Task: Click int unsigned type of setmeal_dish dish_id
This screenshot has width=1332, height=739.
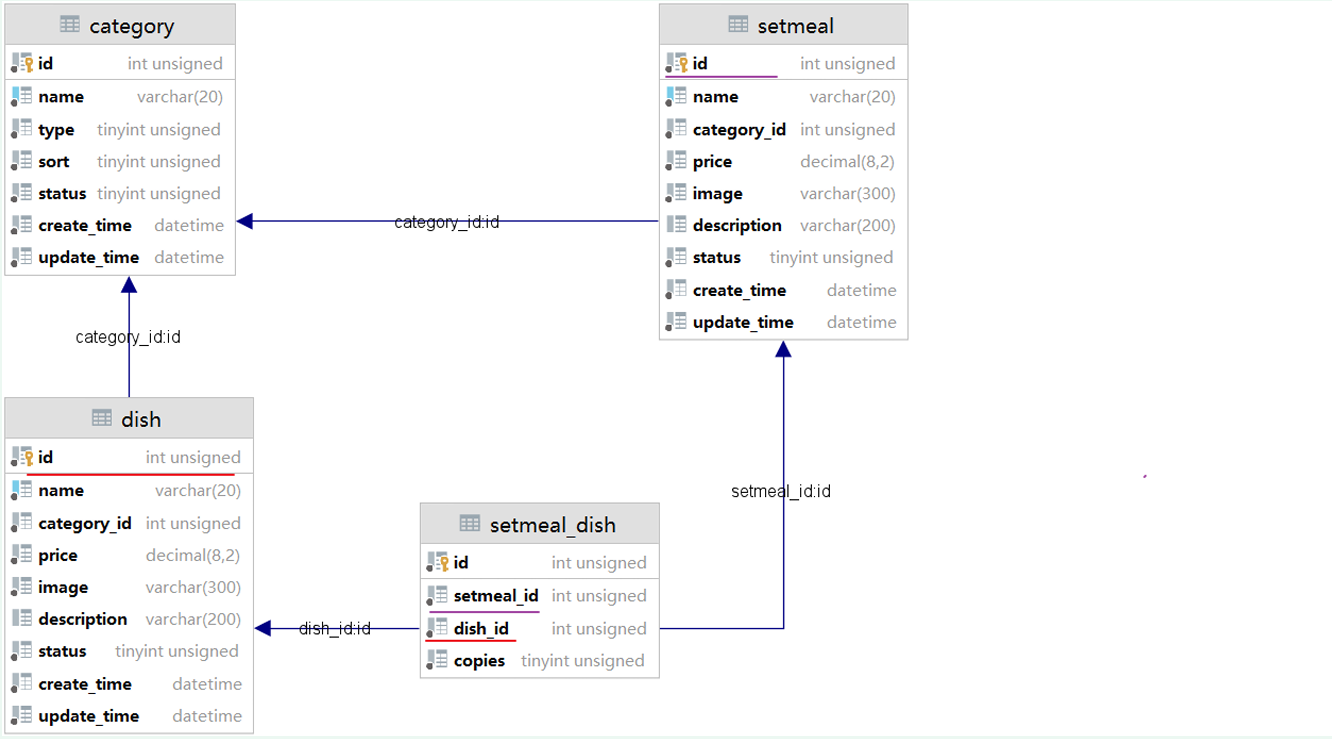Action: 599,629
